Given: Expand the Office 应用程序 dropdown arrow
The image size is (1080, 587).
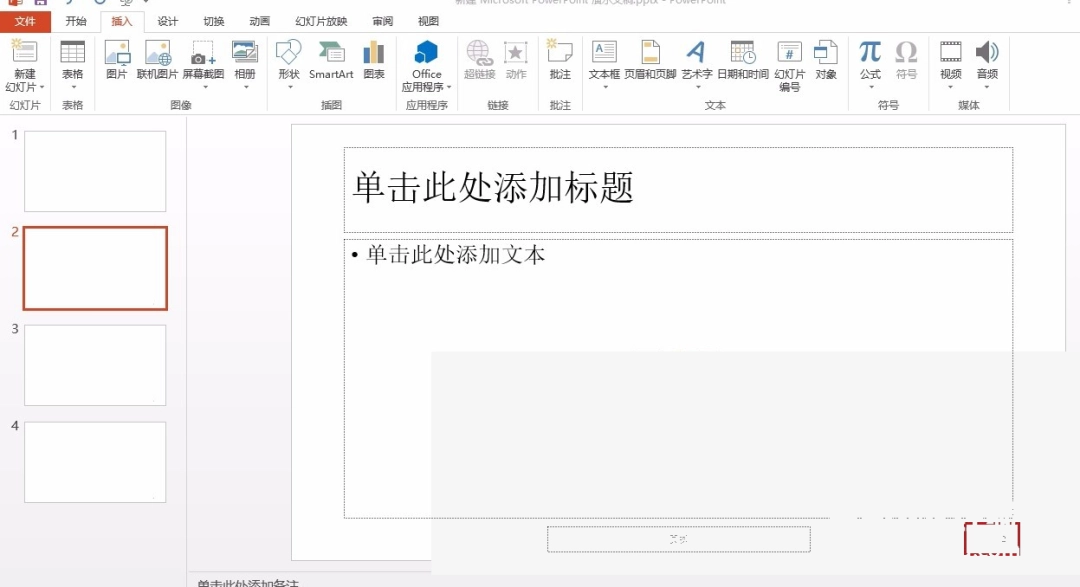Looking at the screenshot, I should (448, 87).
